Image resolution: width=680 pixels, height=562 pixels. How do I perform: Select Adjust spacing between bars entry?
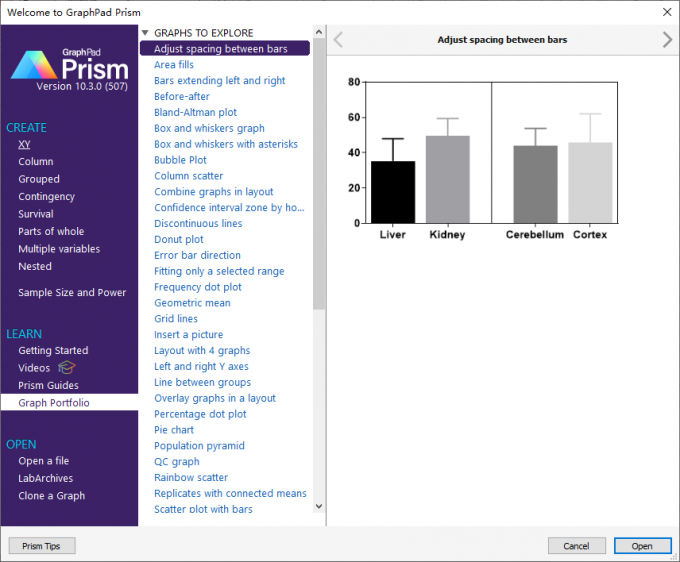[225, 49]
